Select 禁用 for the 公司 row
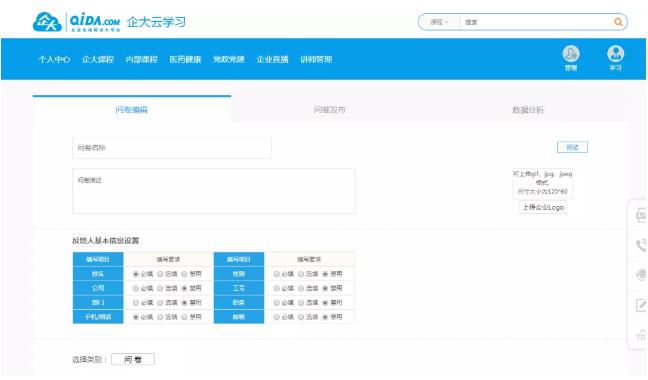 tap(184, 288)
